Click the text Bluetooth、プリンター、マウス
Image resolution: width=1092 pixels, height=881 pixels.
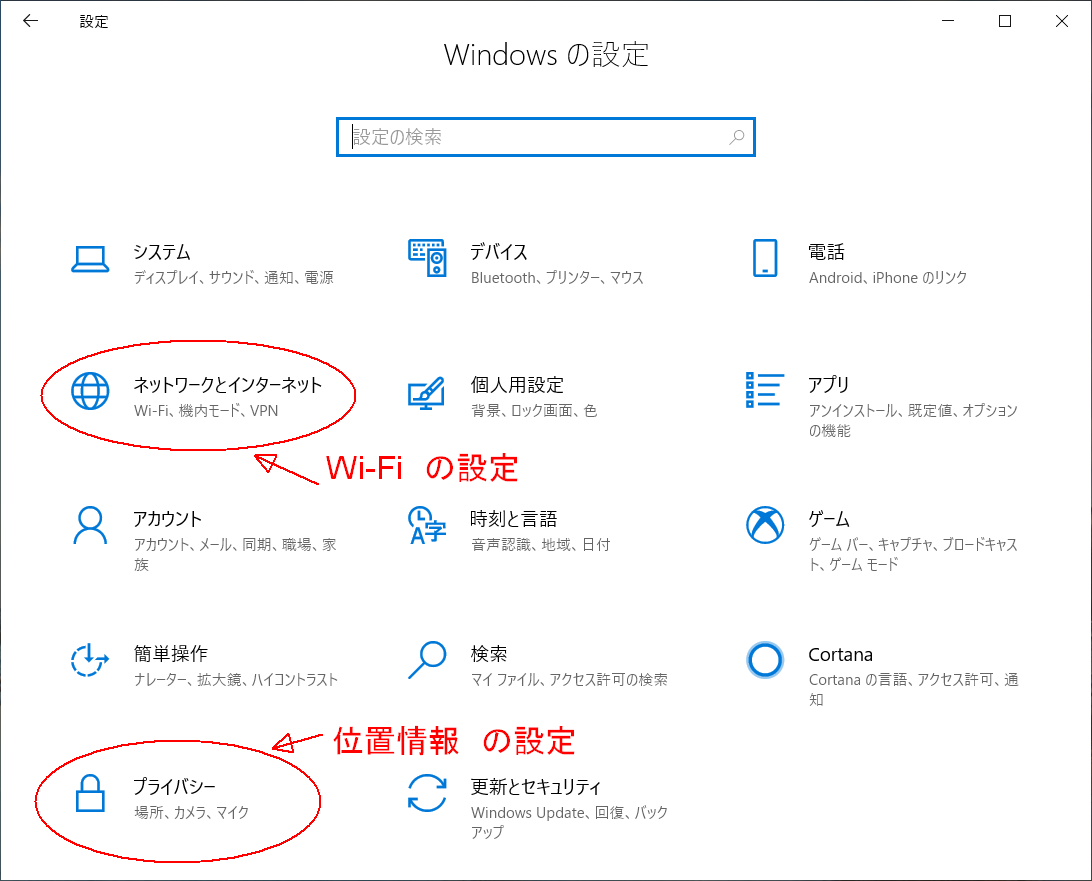pyautogui.click(x=557, y=278)
